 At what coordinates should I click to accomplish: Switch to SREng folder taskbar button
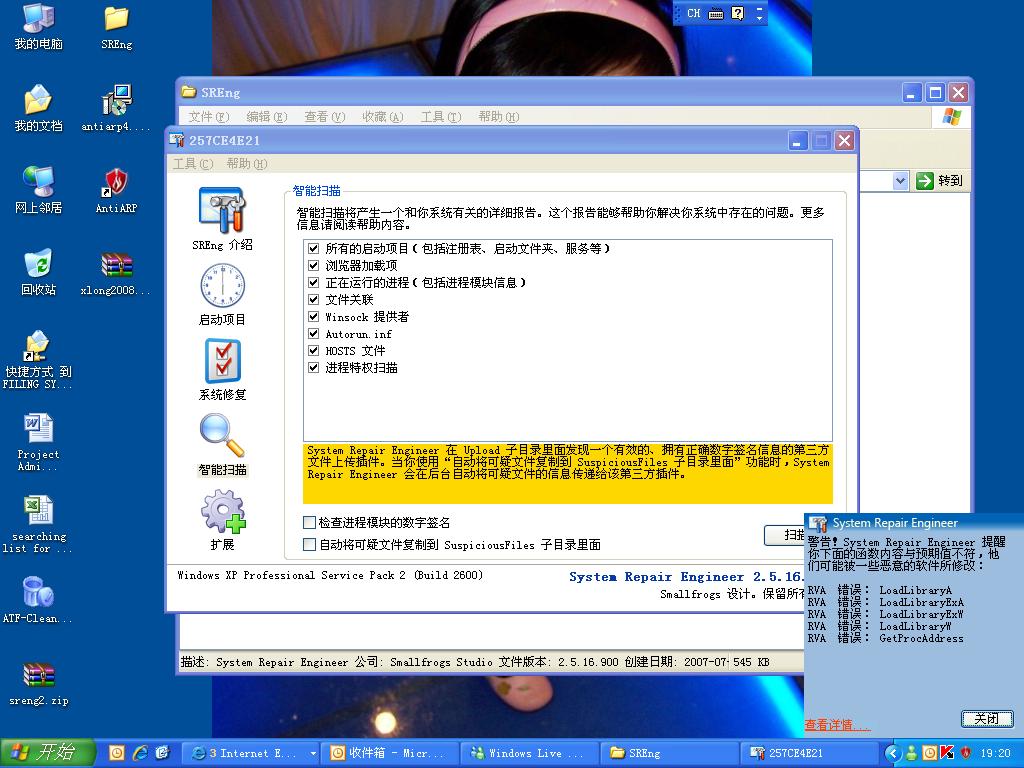point(669,753)
